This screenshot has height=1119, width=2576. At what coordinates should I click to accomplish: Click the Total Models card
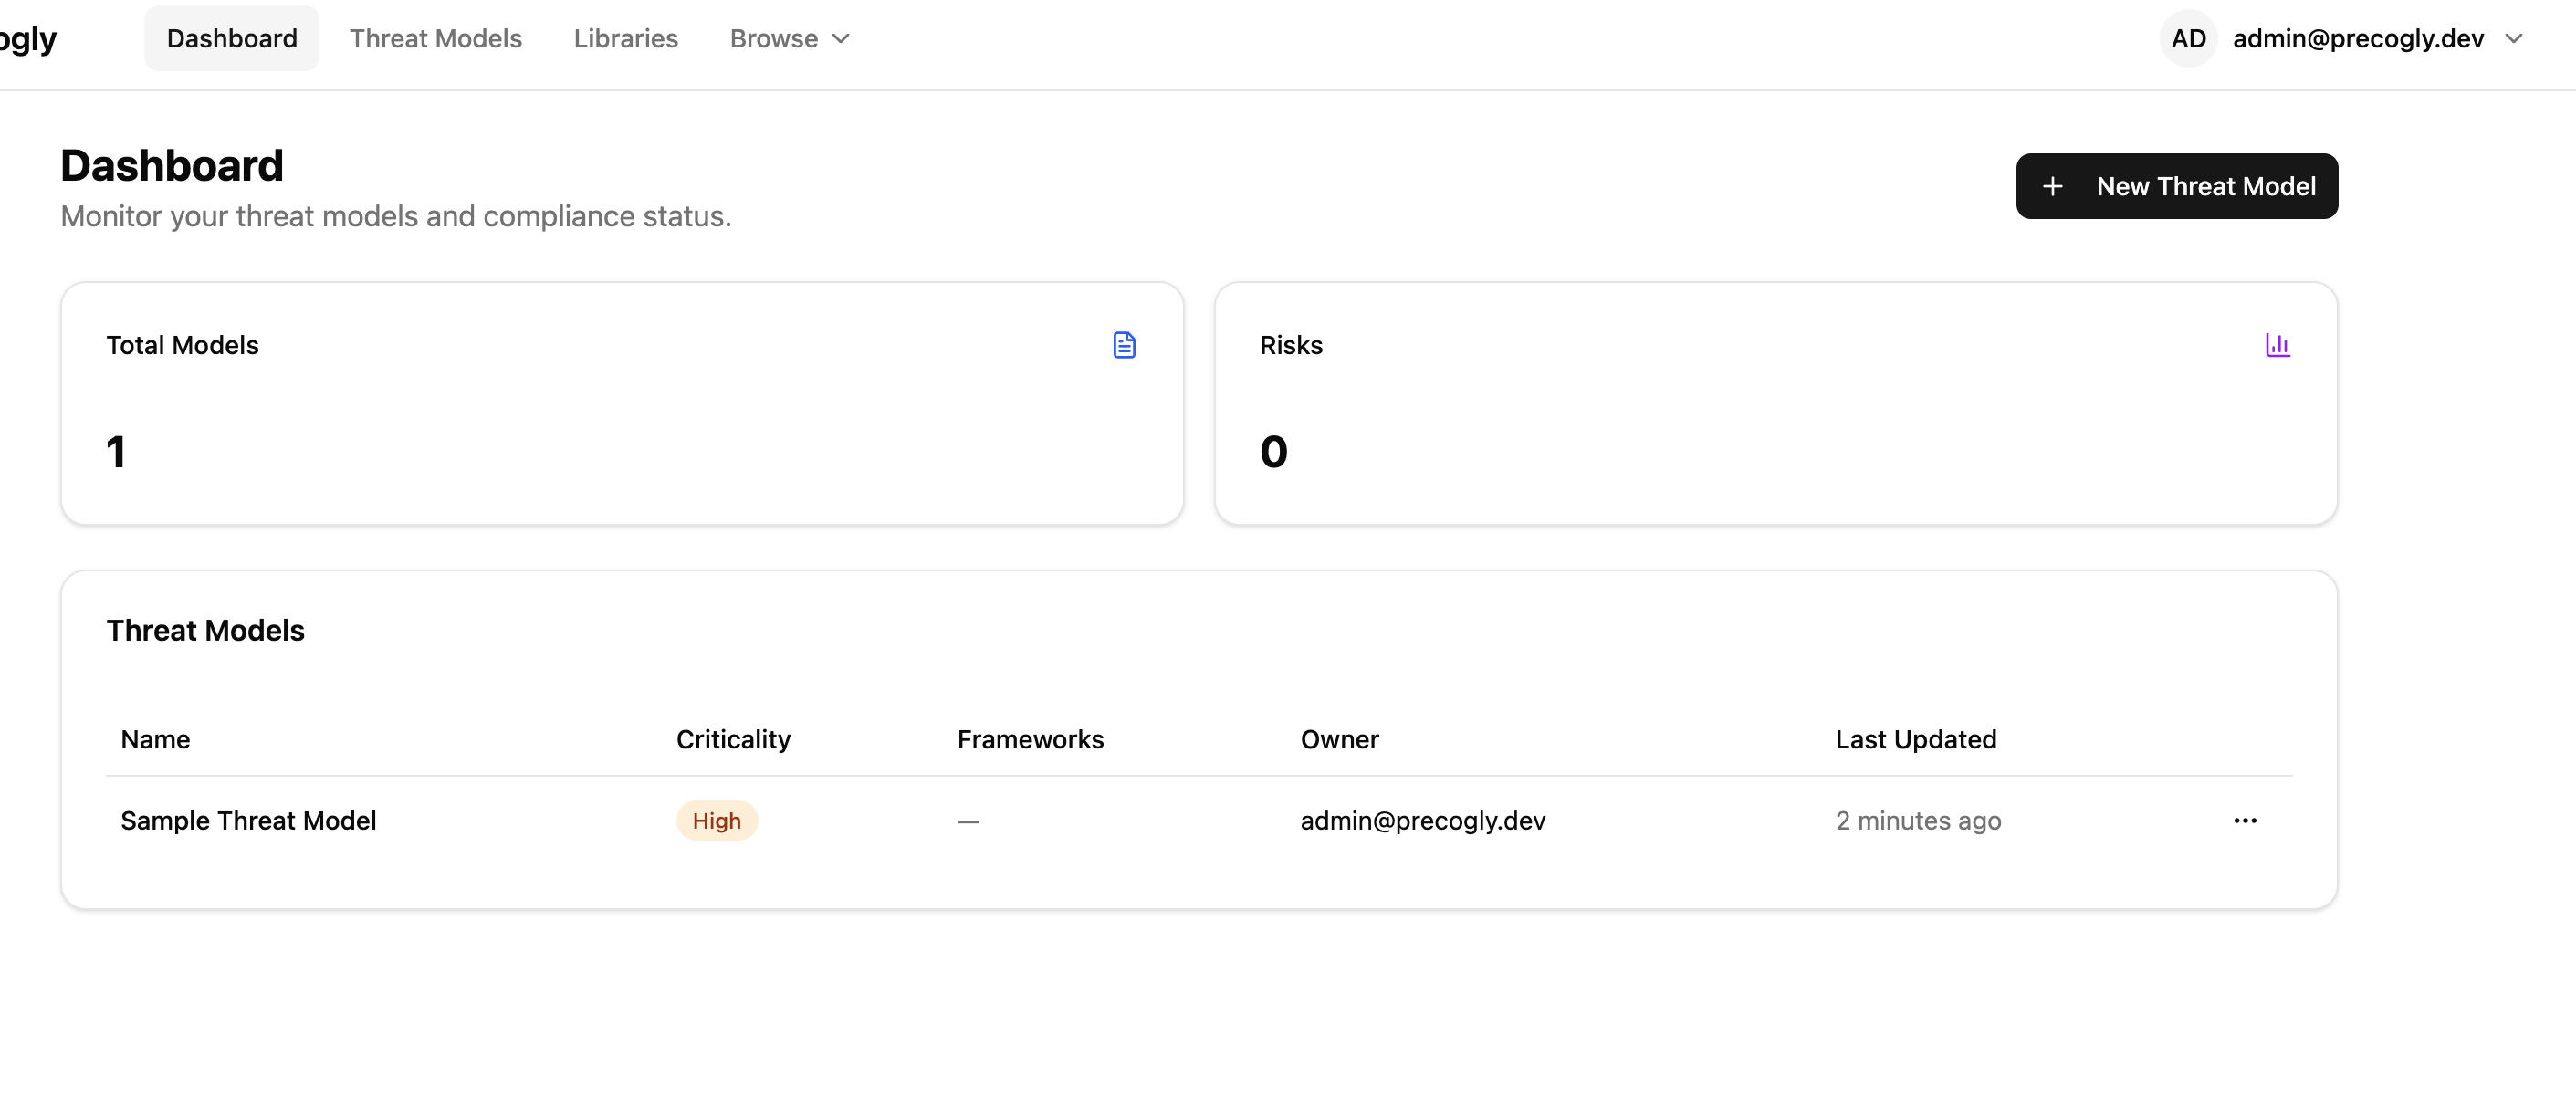[x=621, y=403]
